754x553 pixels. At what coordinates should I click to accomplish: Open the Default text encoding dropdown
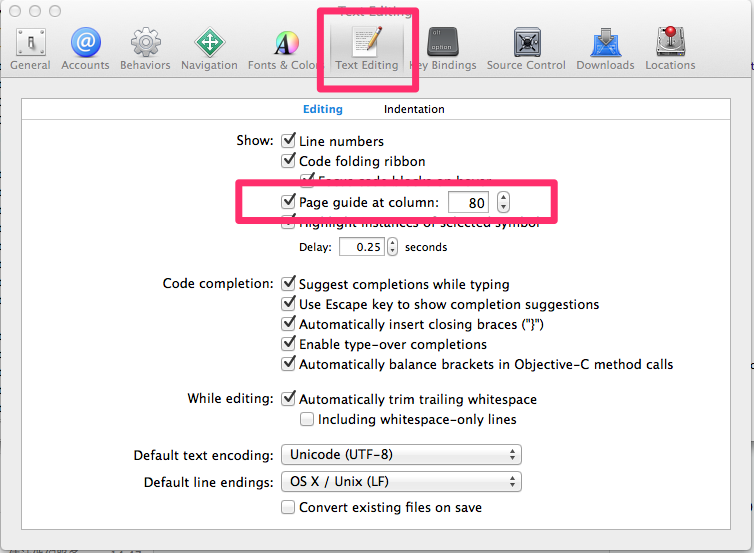[x=402, y=454]
